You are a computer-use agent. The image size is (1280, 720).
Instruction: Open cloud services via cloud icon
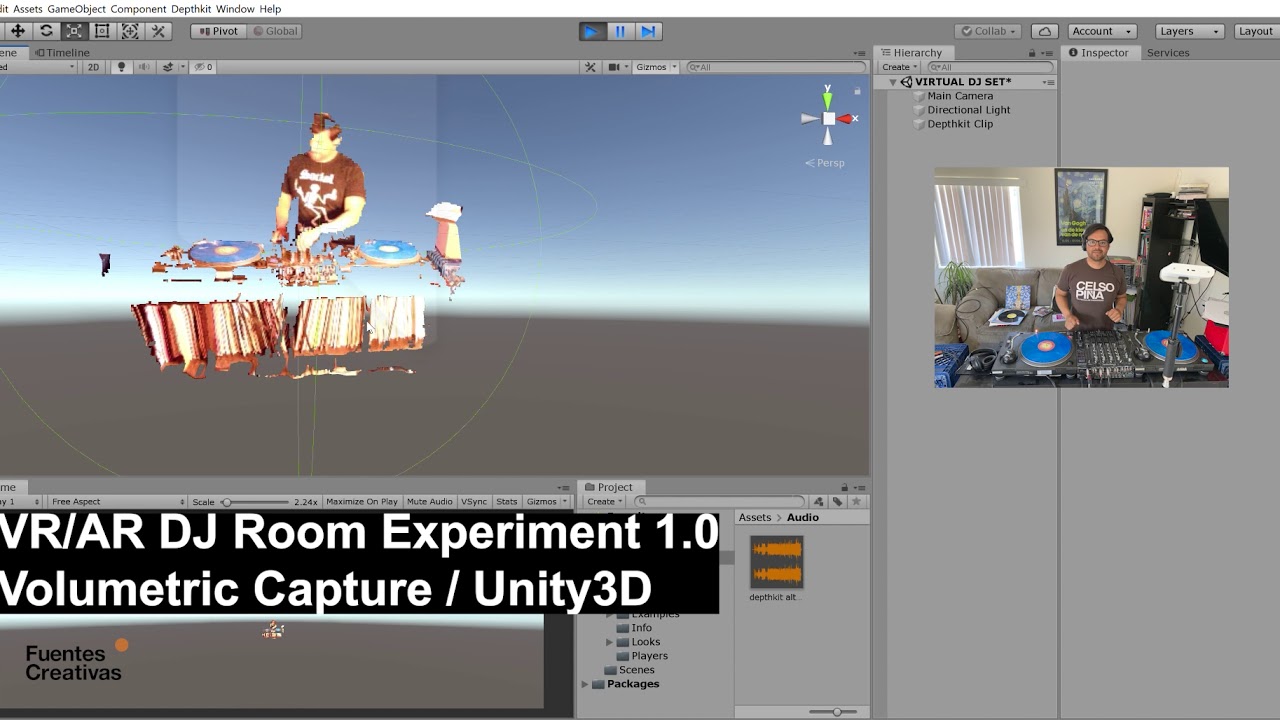(1044, 31)
